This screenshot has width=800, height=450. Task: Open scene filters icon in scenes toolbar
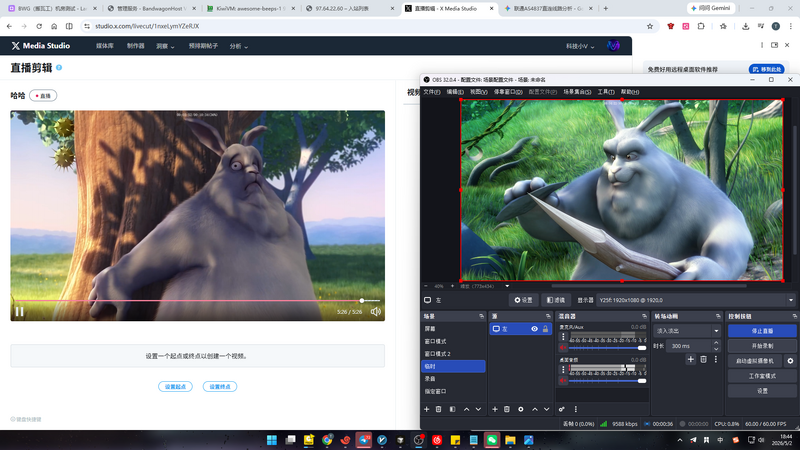(x=452, y=409)
